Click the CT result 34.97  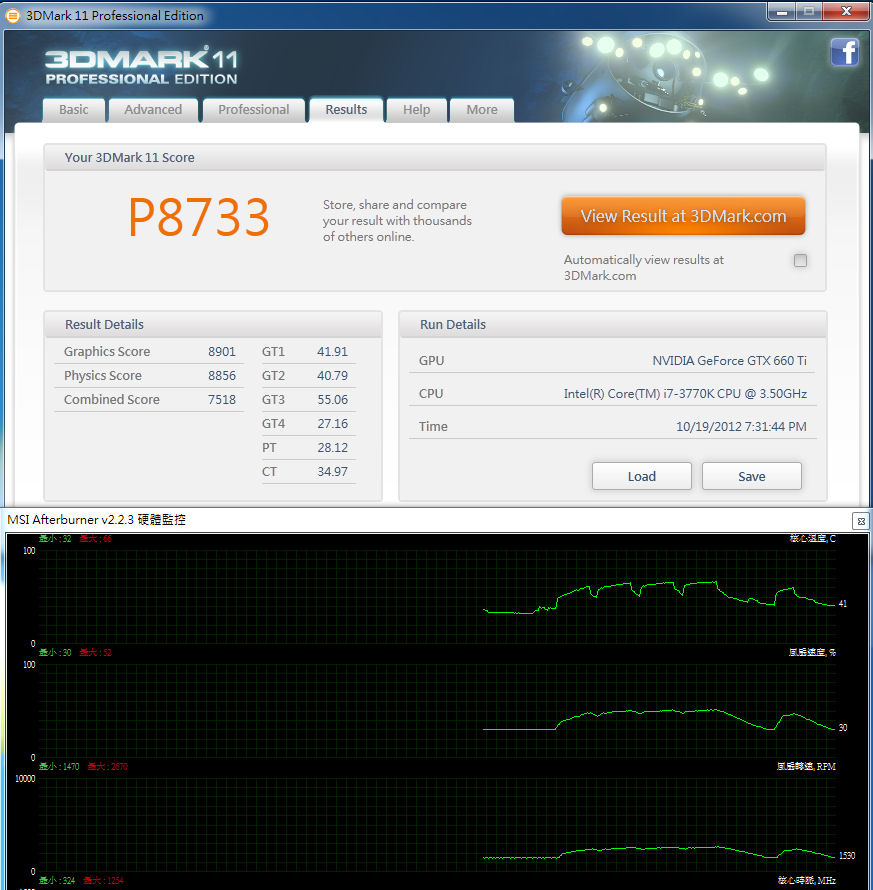click(x=332, y=472)
